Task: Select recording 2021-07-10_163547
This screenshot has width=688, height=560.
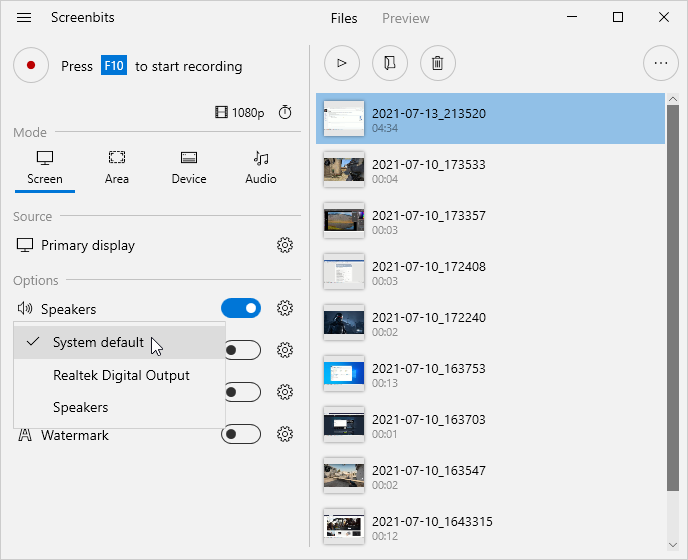Action: (x=490, y=475)
